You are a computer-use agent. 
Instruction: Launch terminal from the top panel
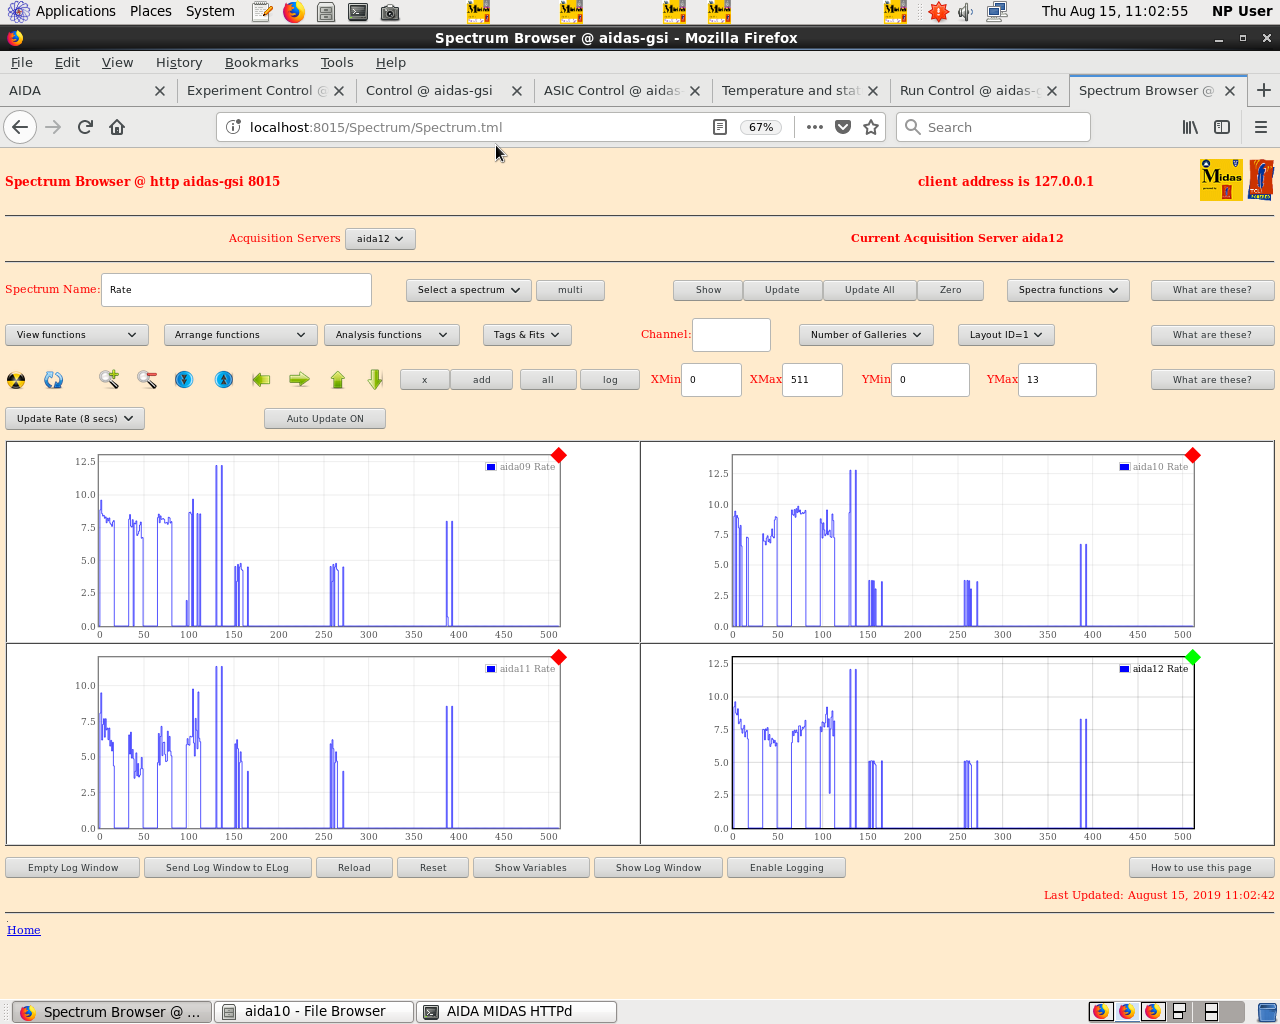pos(358,12)
